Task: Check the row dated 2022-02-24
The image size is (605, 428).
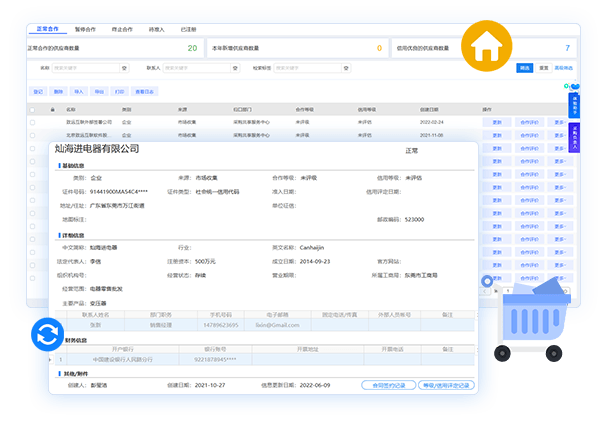Action: pos(32,122)
